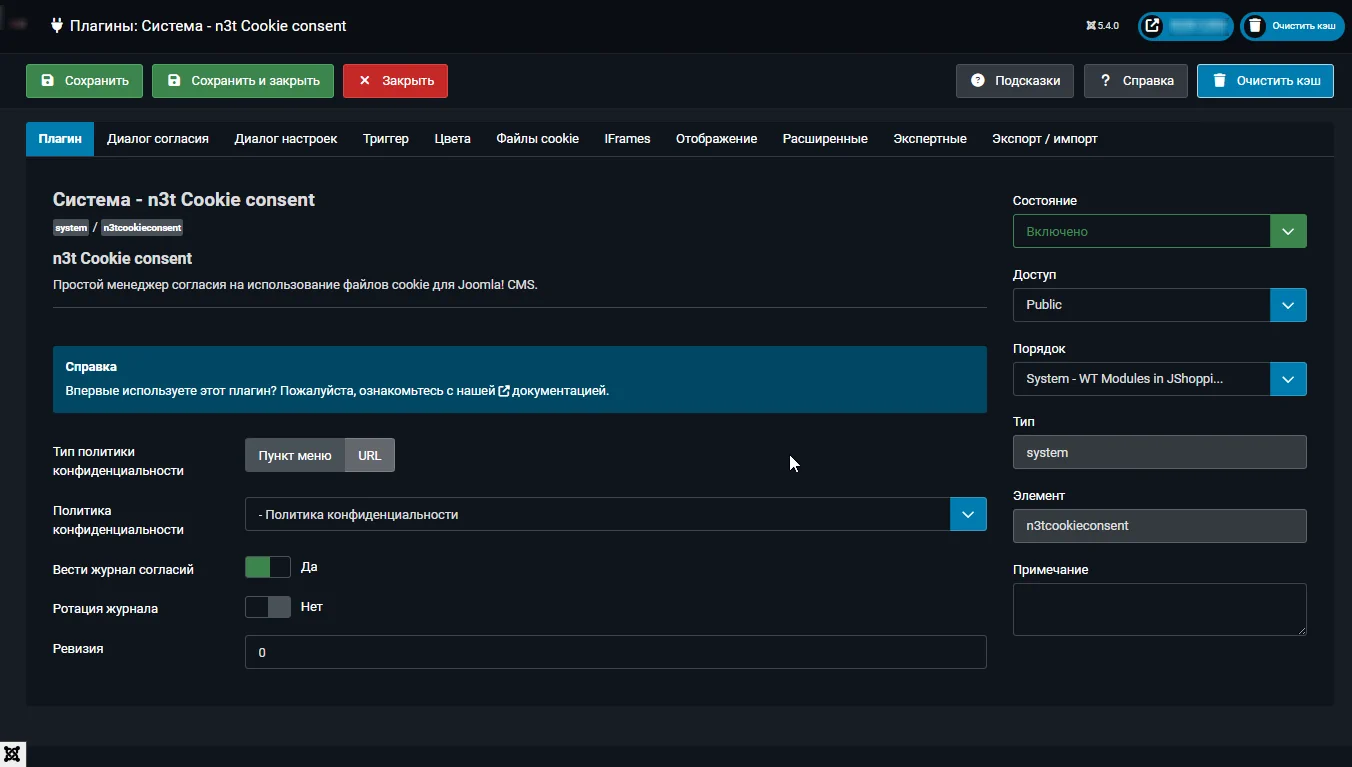The width and height of the screenshot is (1352, 767).
Task: Click the external link icon in the top bar
Action: pyautogui.click(x=1153, y=26)
